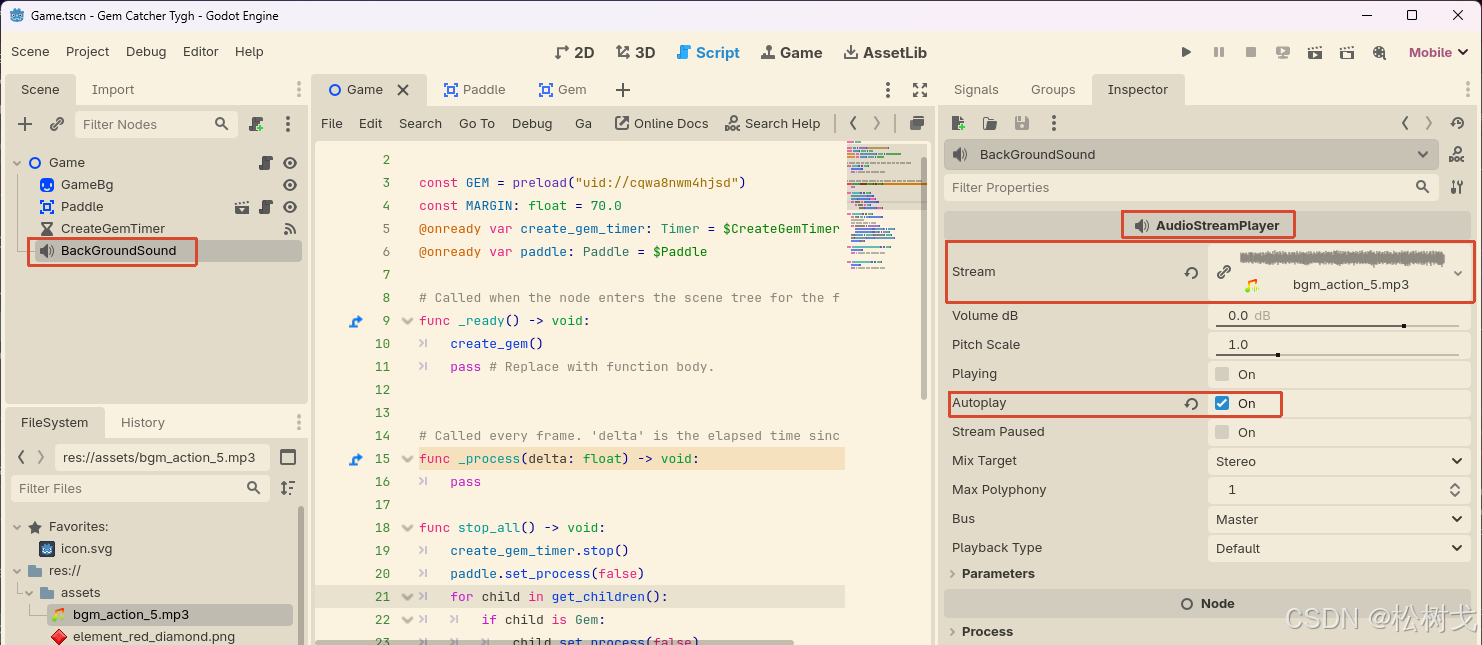Stop the running project

[1251, 52]
